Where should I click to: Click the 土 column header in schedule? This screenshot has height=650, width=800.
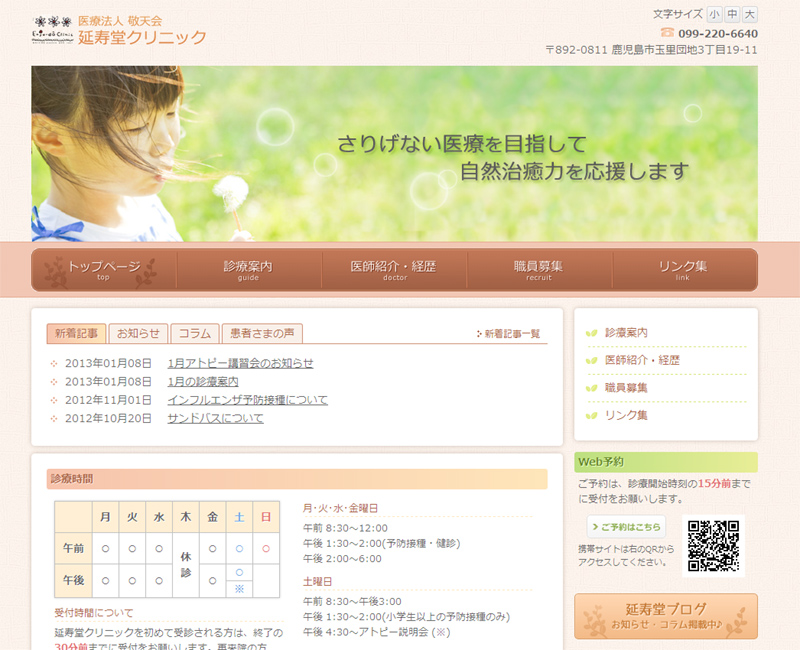tap(239, 517)
